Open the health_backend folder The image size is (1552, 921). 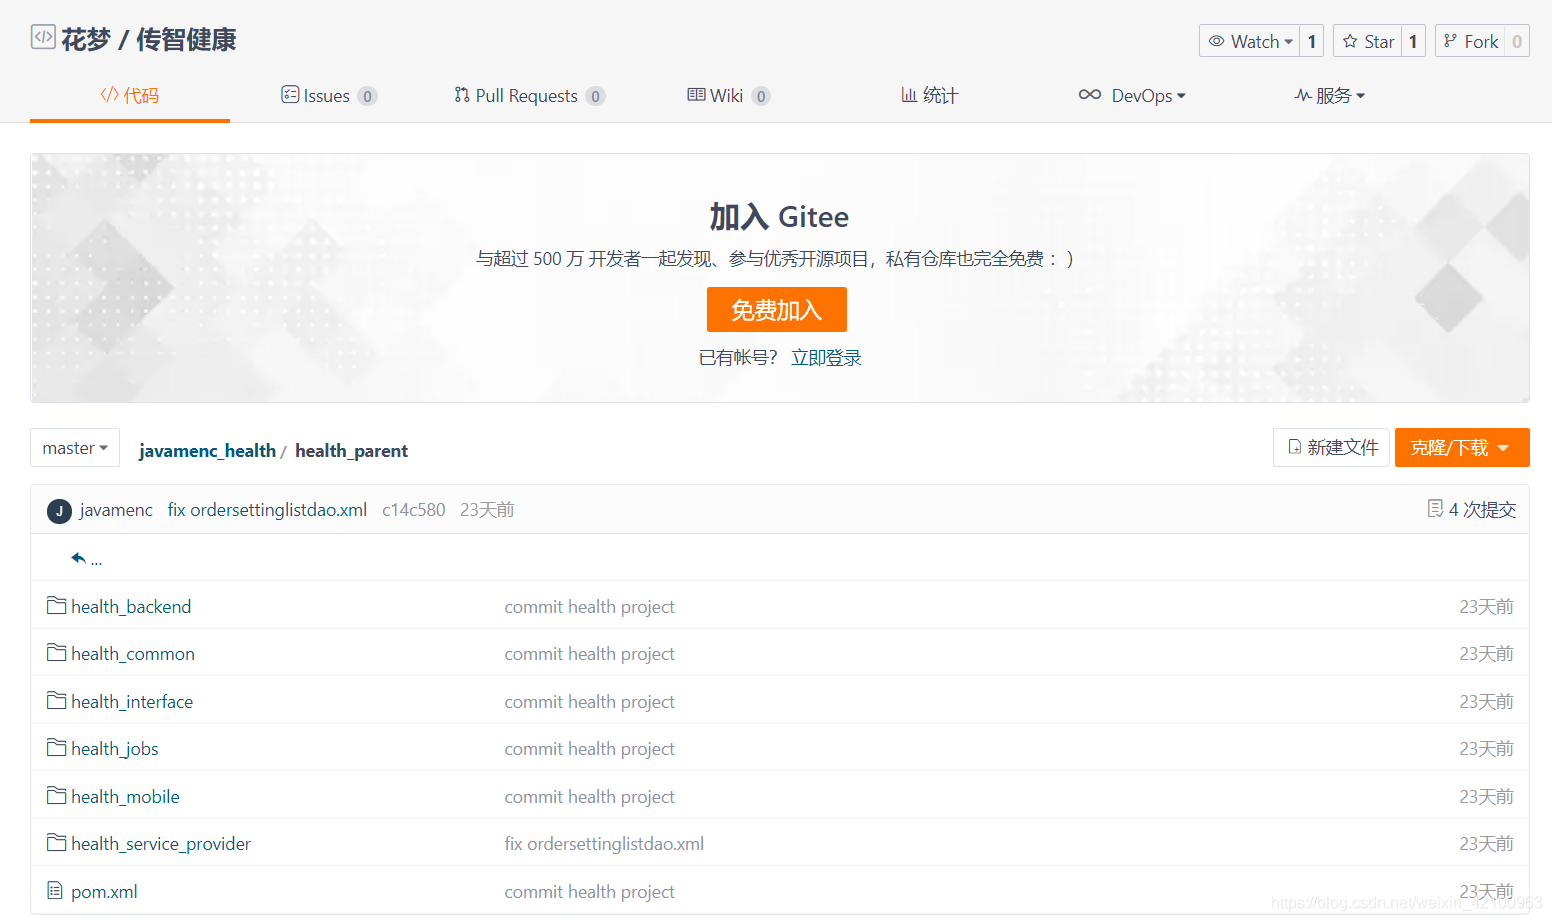[131, 607]
